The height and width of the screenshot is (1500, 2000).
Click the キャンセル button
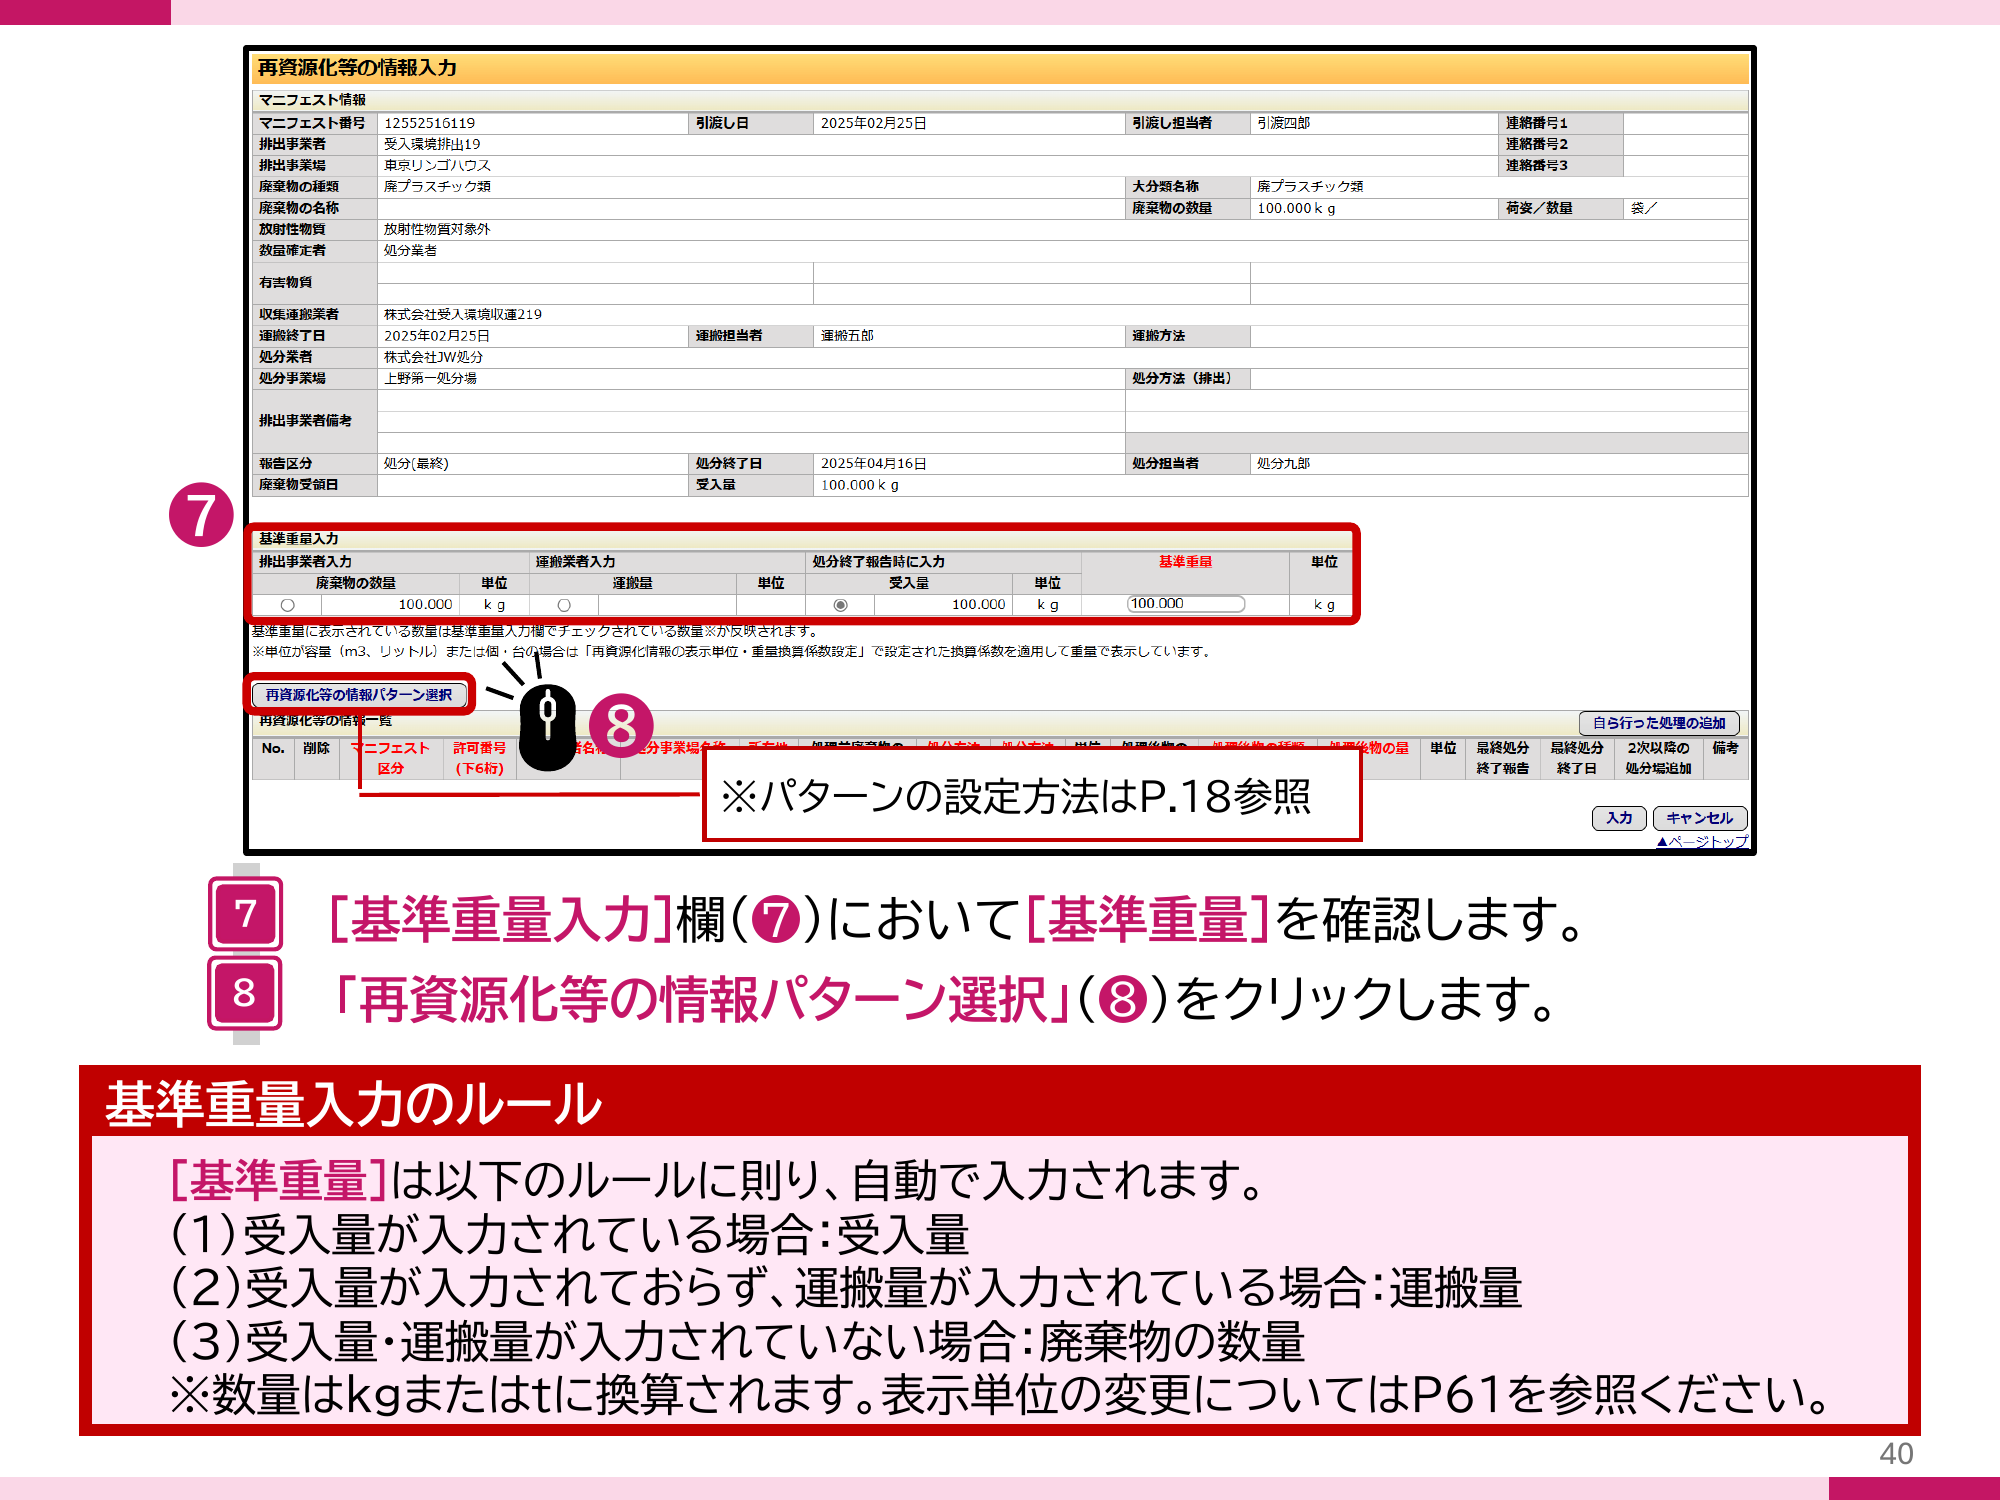(x=1699, y=818)
